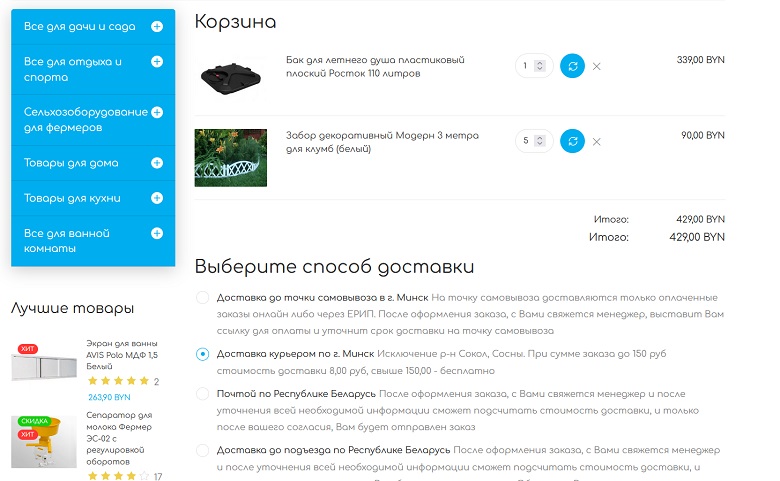The image size is (780, 481).
Task: Select courier delivery in Minsk option
Action: 203,354
